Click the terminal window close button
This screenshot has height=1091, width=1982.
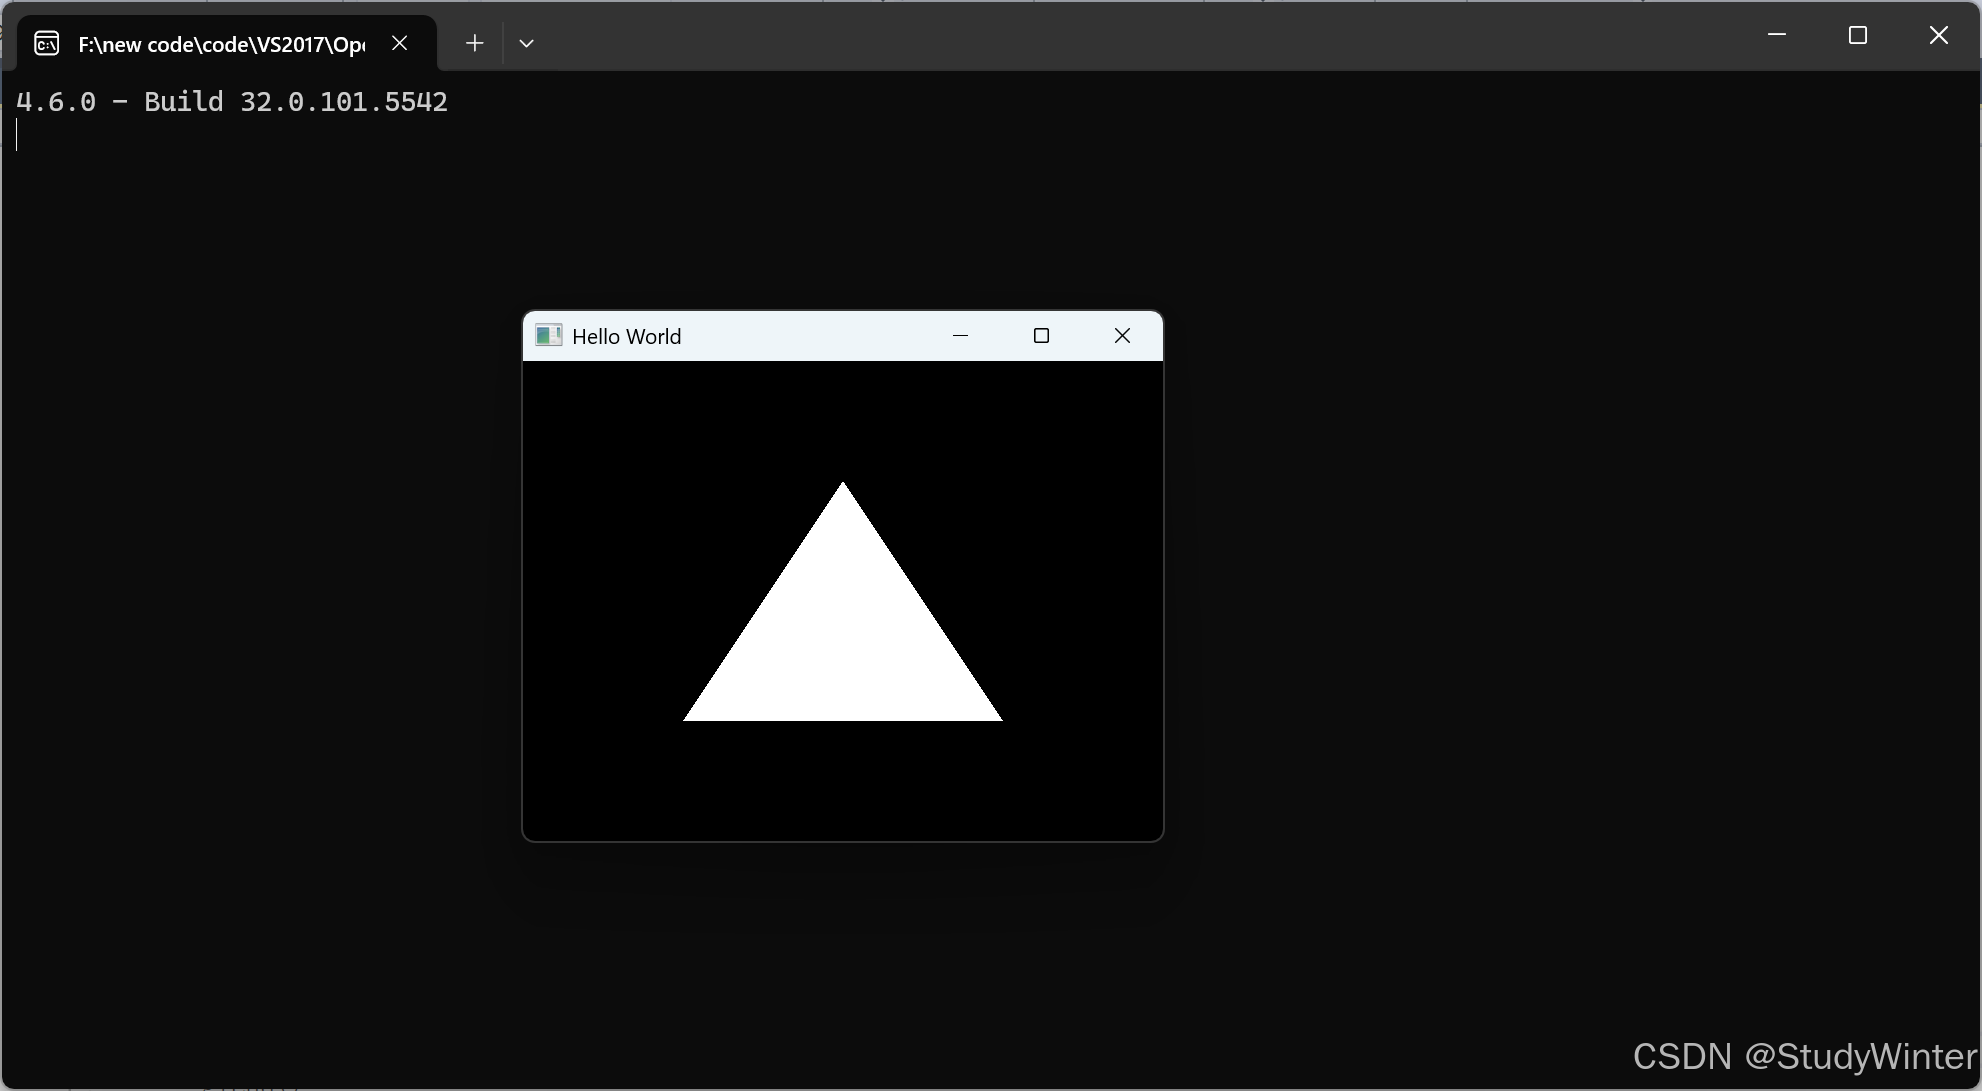(1938, 34)
